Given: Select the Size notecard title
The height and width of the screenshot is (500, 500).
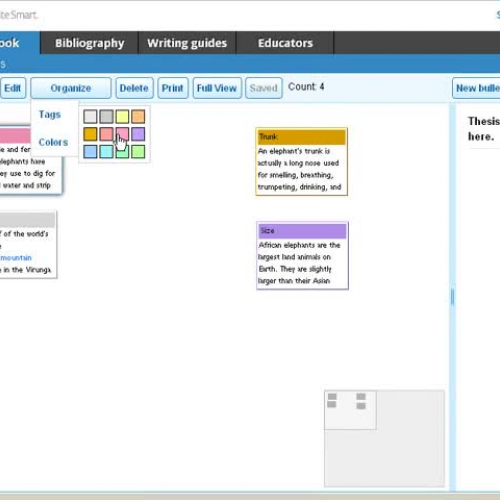Looking at the screenshot, I should click(x=302, y=231).
